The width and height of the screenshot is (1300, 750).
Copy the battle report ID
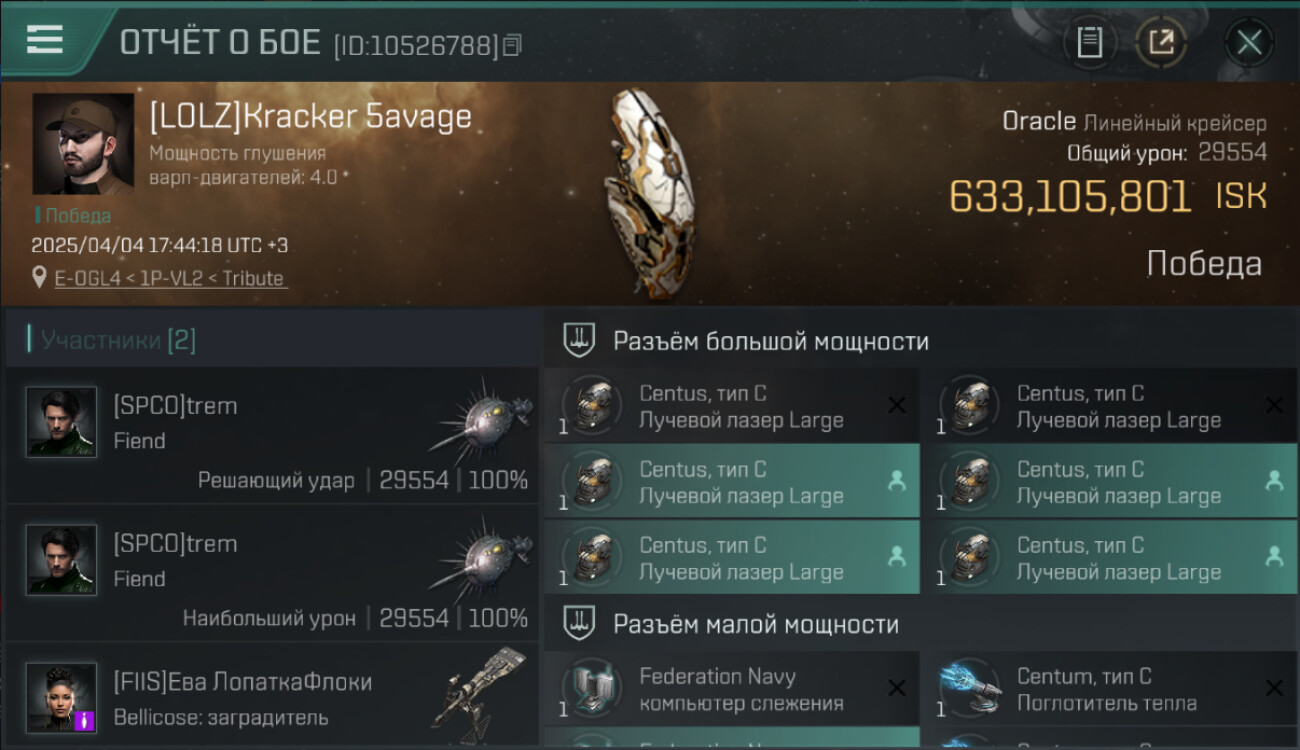point(512,45)
